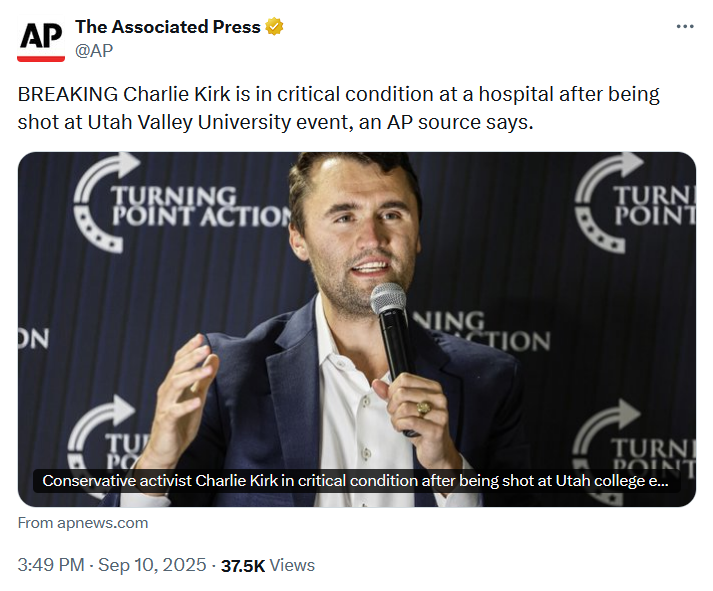Click the "Views" label
The image size is (713, 591).
click(292, 565)
